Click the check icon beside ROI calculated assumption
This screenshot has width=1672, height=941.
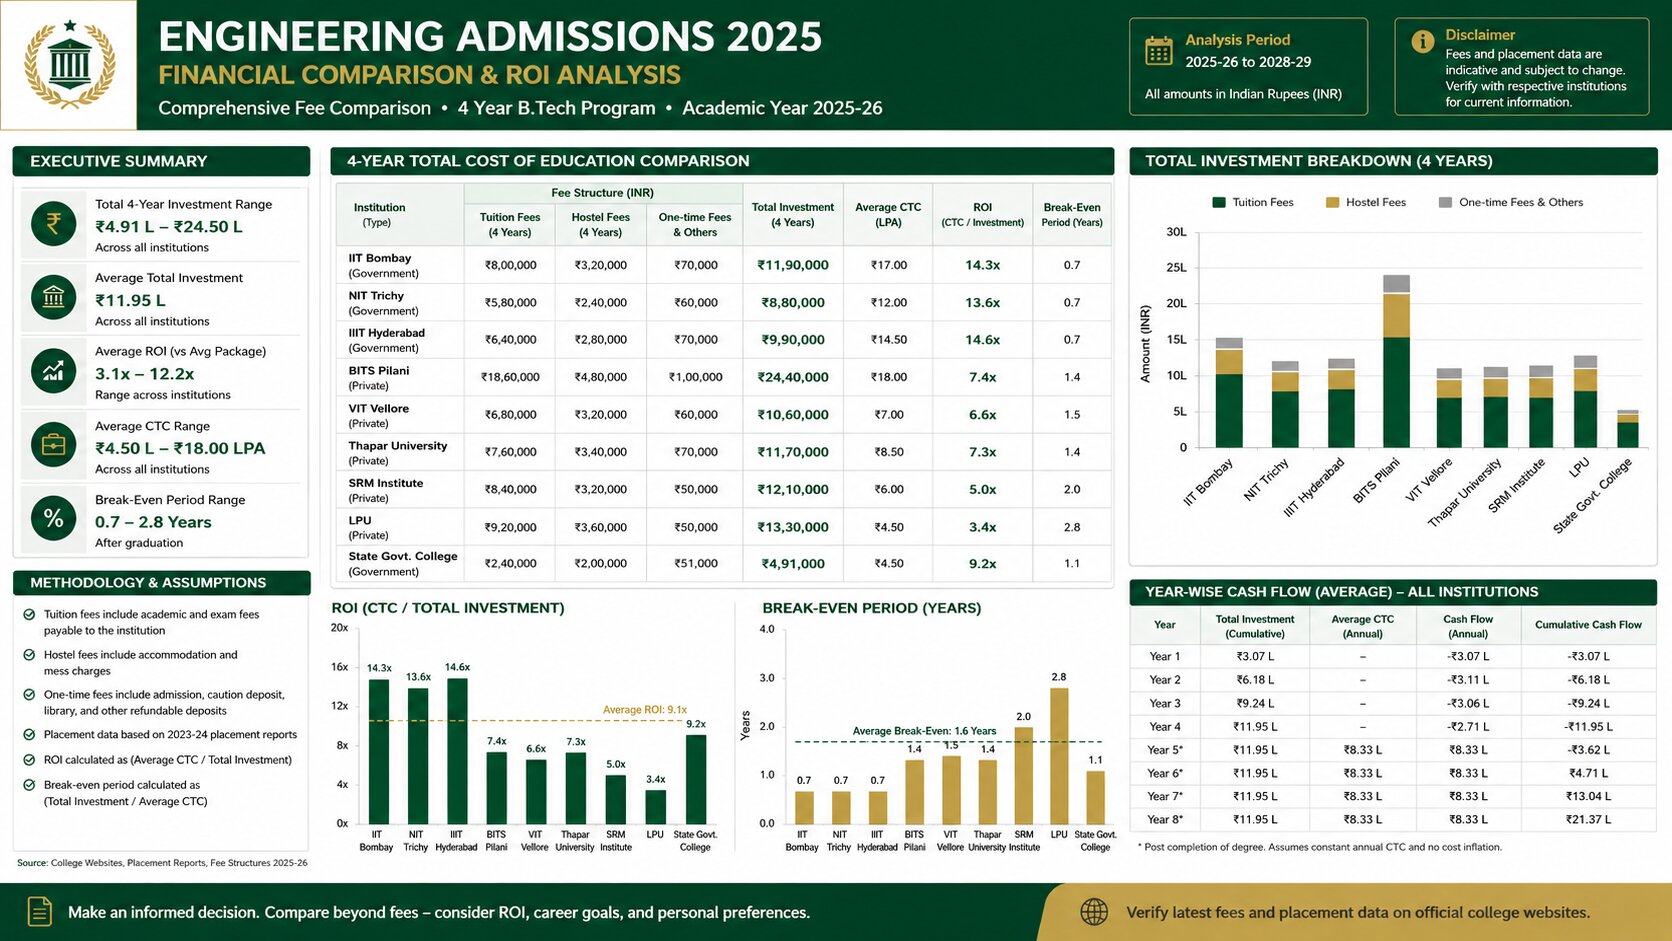tap(29, 760)
